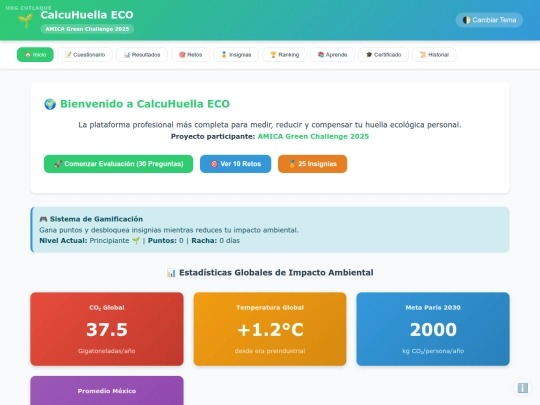Click desde era preindustrial label
Viewport: 540px width, 405px height.
[x=270, y=351]
